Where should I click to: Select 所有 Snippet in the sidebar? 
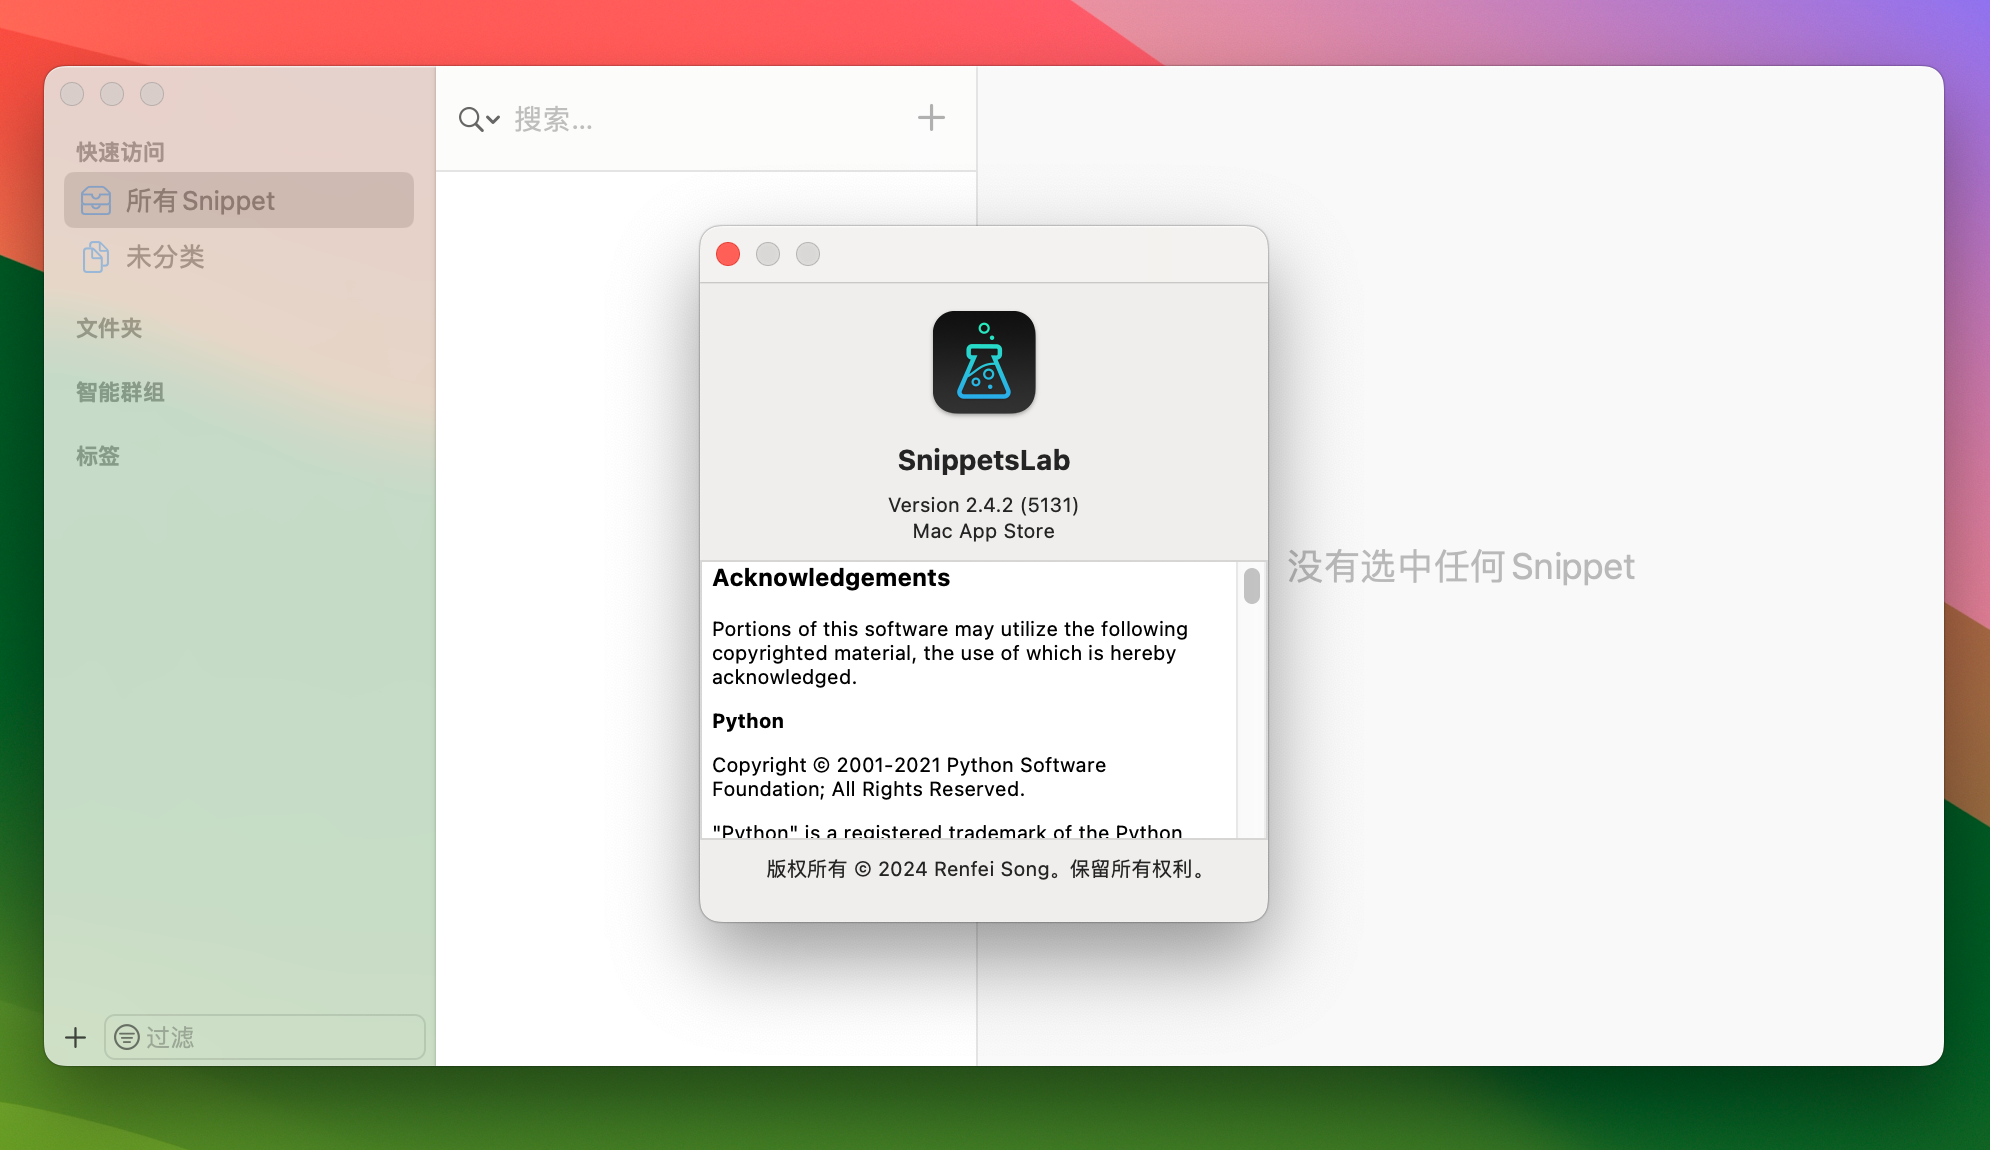pyautogui.click(x=200, y=201)
